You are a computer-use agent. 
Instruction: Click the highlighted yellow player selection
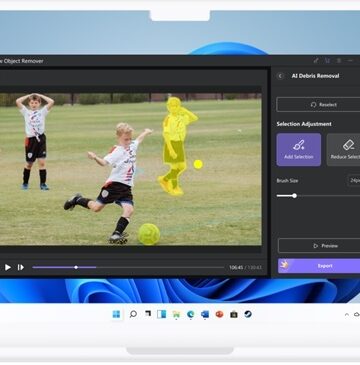(x=175, y=146)
